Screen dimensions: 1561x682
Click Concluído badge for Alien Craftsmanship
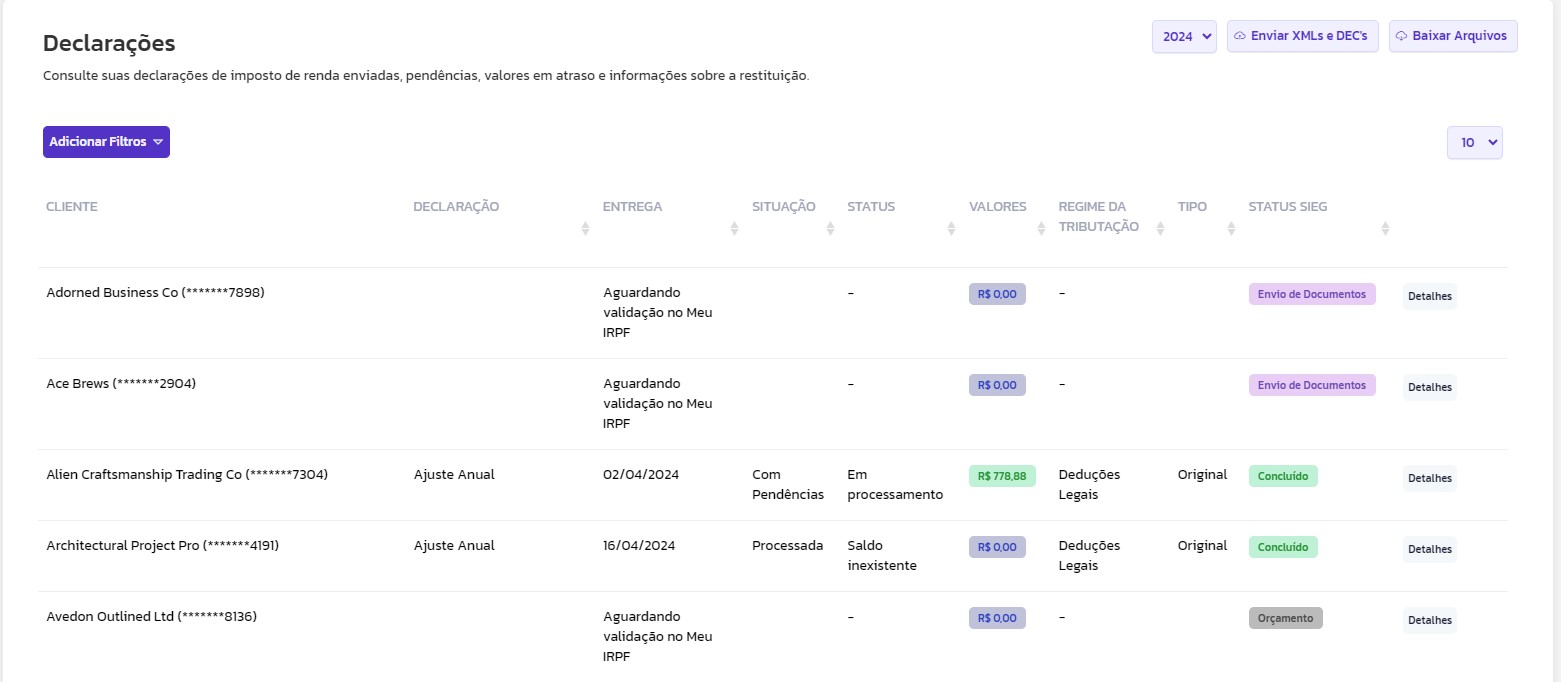(1283, 476)
